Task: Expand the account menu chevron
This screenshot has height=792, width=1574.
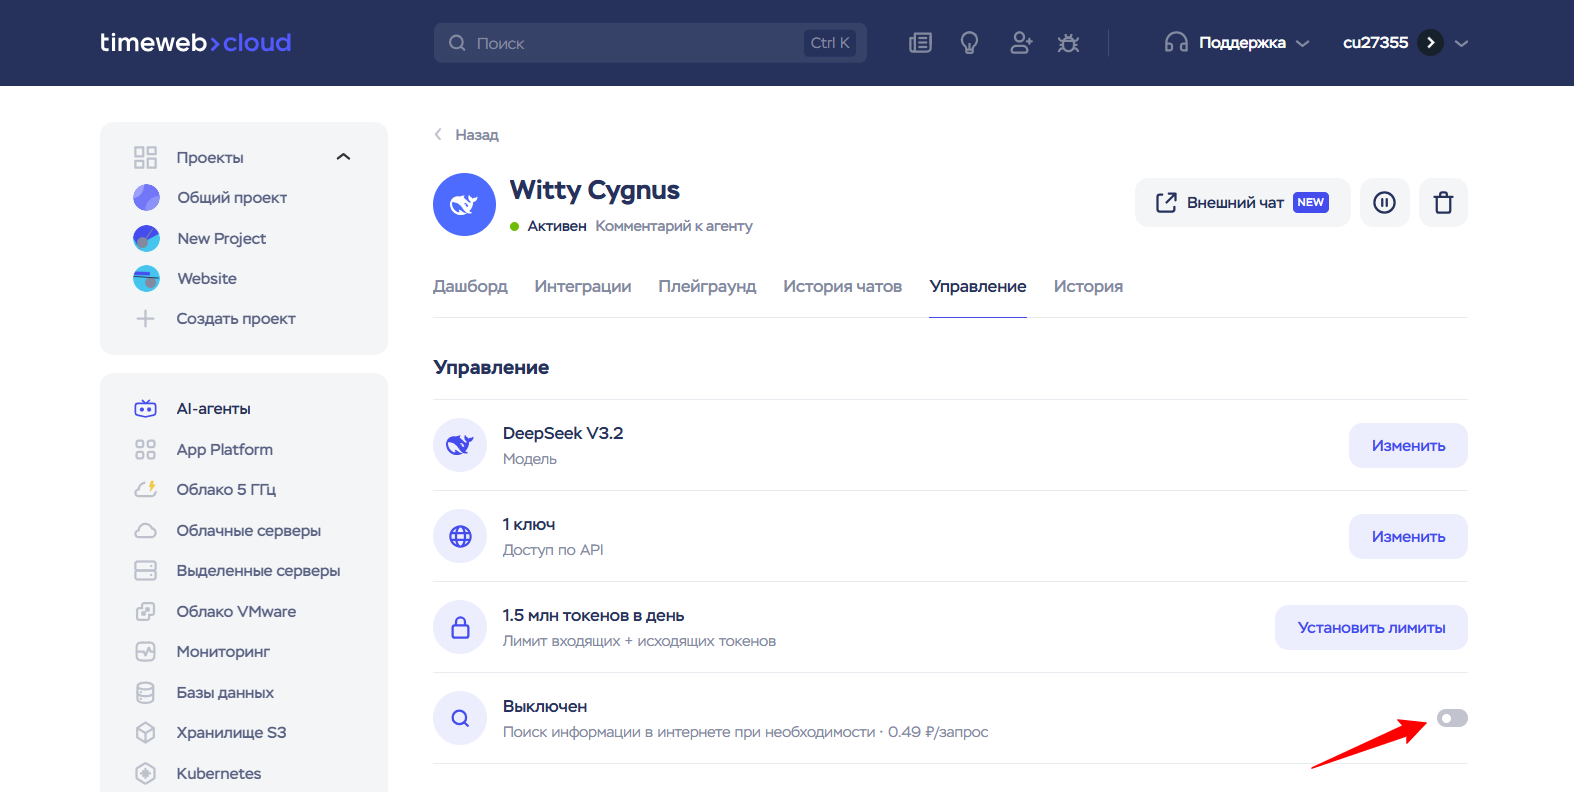Action: coord(1461,43)
